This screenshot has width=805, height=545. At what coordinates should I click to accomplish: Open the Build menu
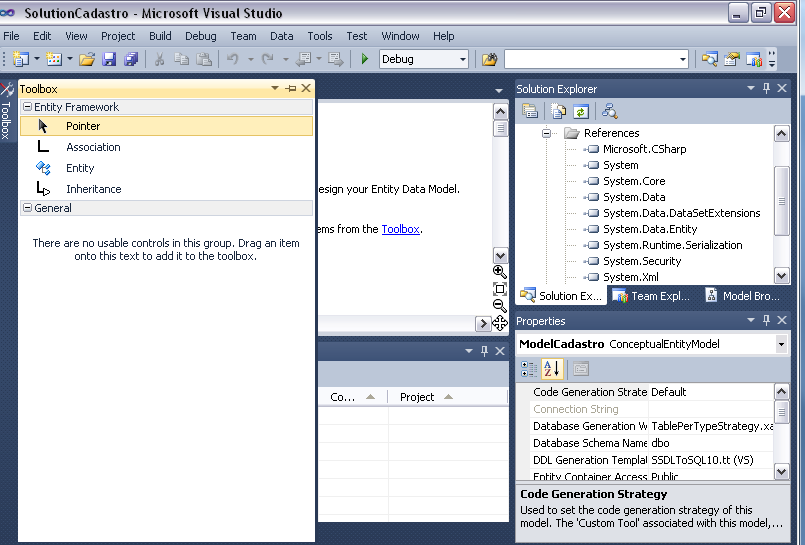point(160,36)
